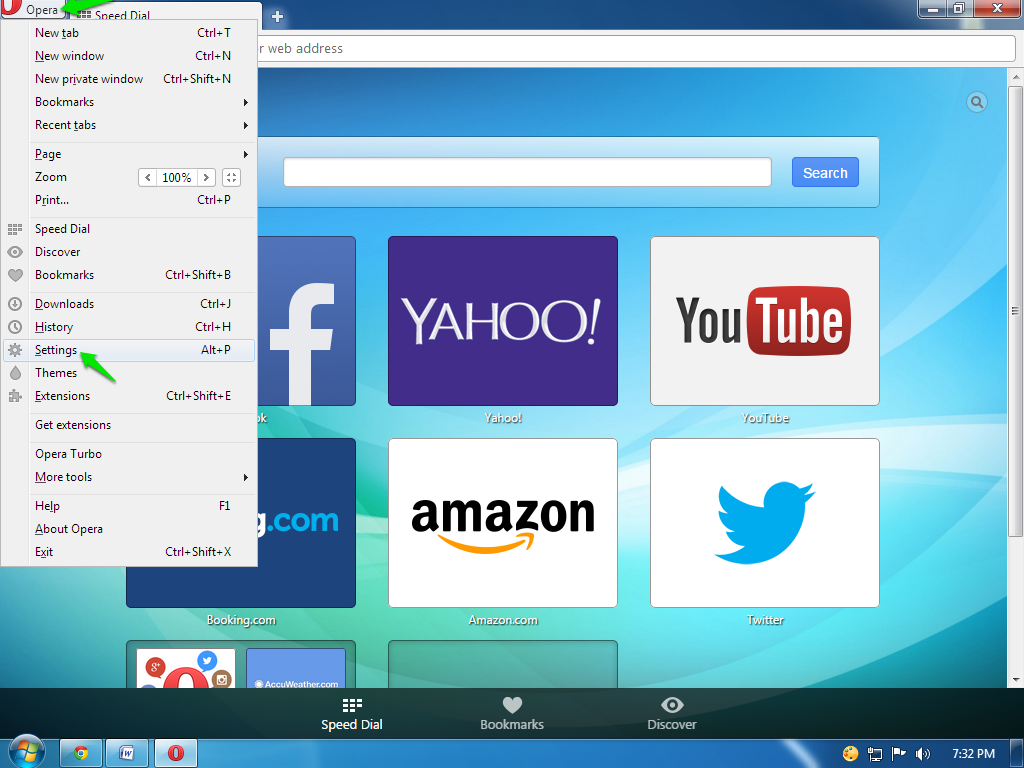Click the 100% zoom value
Image resolution: width=1024 pixels, height=768 pixels.
[x=176, y=177]
